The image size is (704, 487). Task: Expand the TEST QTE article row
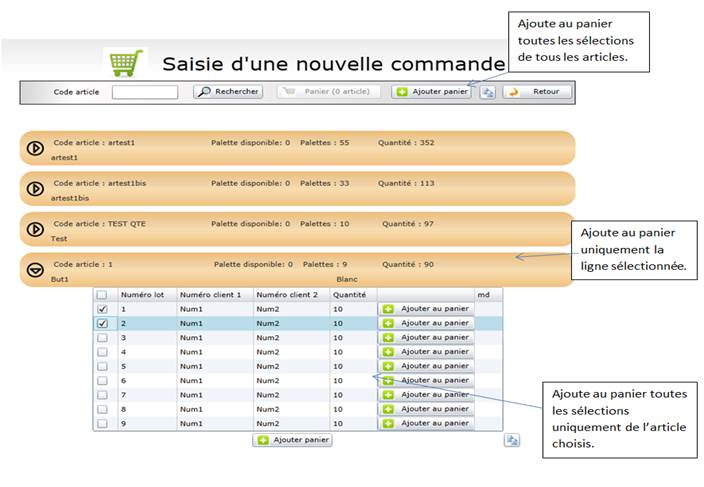pyautogui.click(x=34, y=229)
